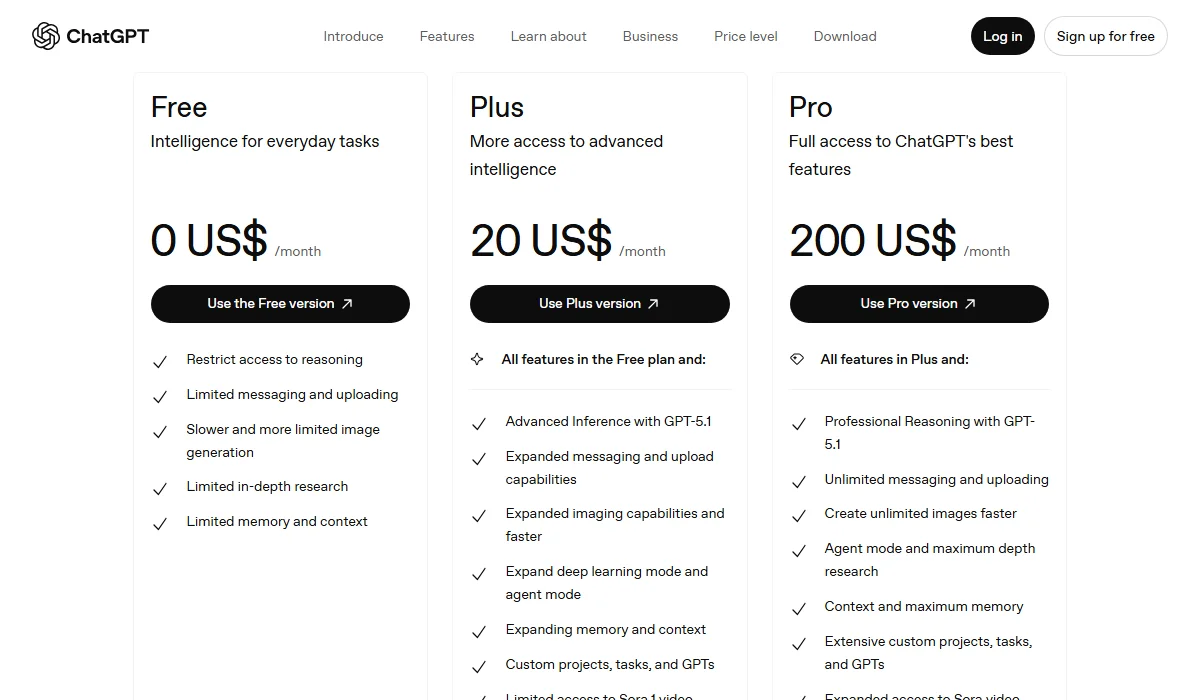Click the arrow icon inside Use Pro version
The height and width of the screenshot is (700, 1200).
pos(968,304)
